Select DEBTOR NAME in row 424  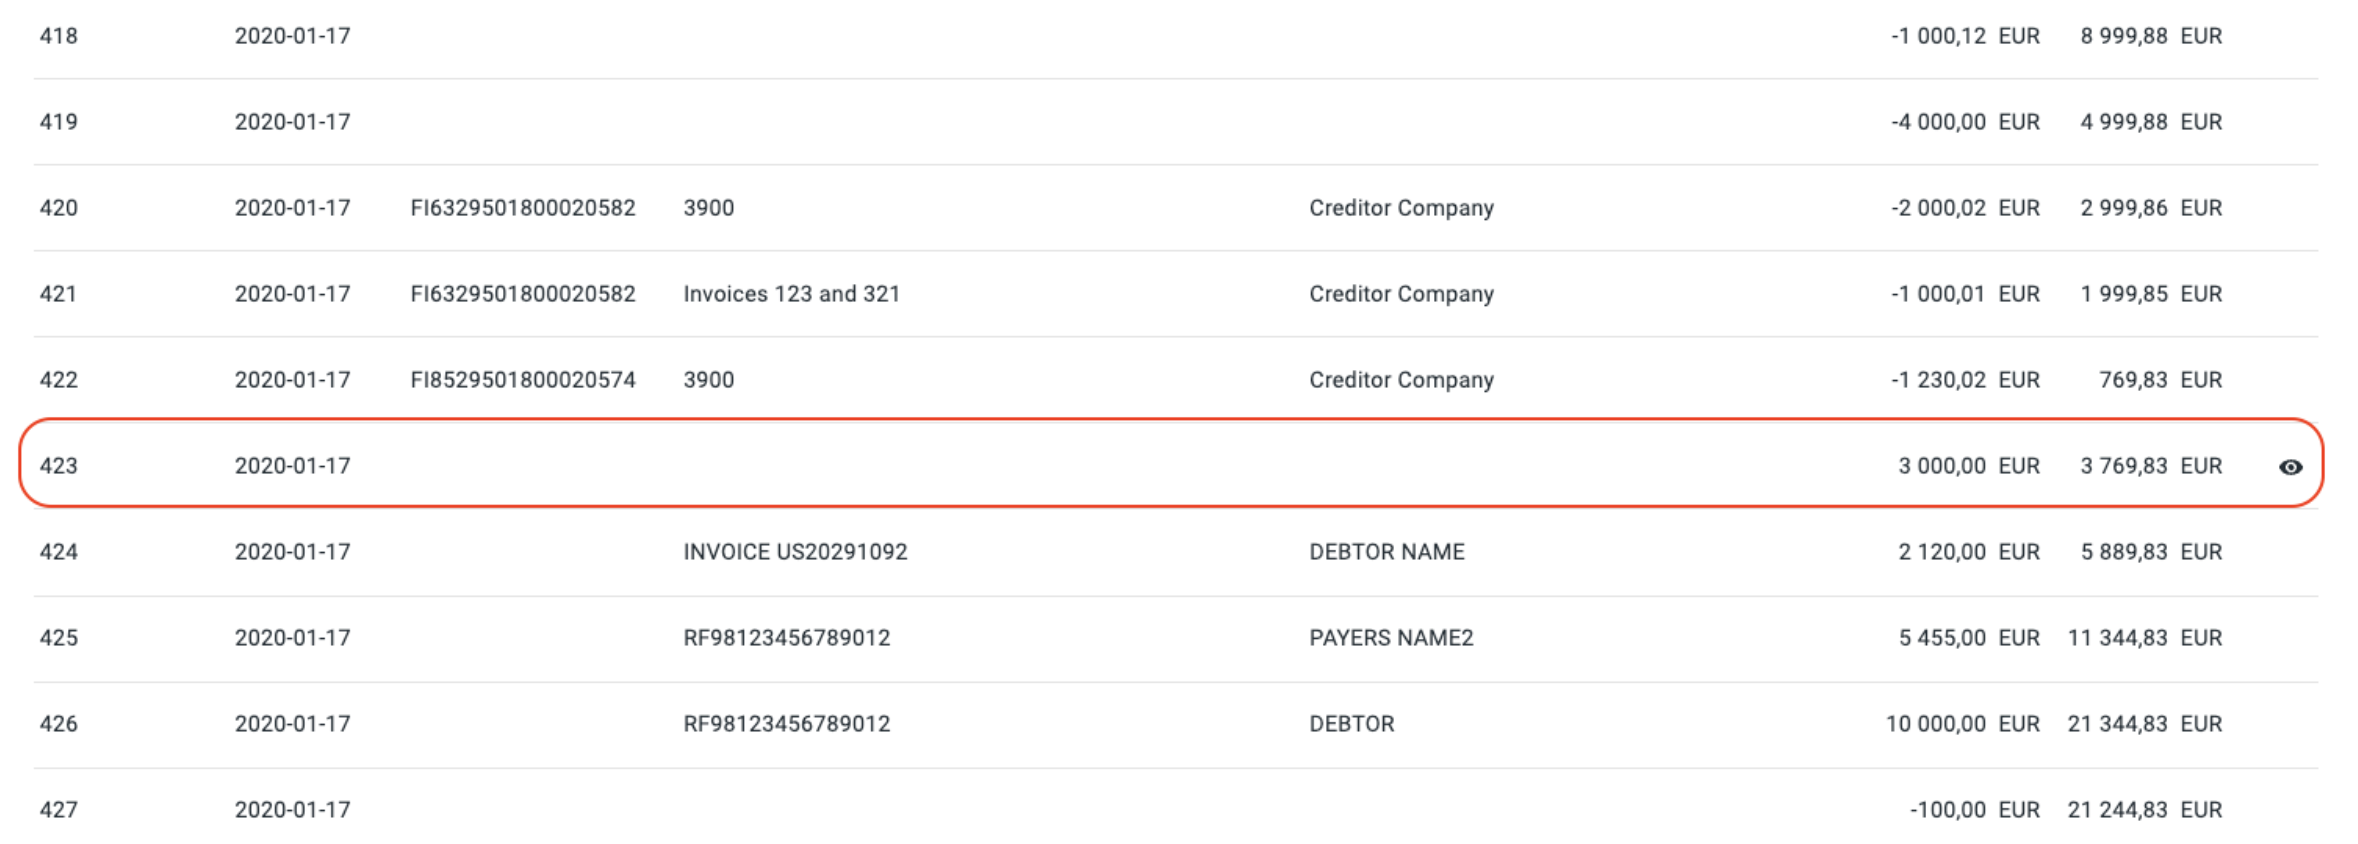(x=1386, y=552)
